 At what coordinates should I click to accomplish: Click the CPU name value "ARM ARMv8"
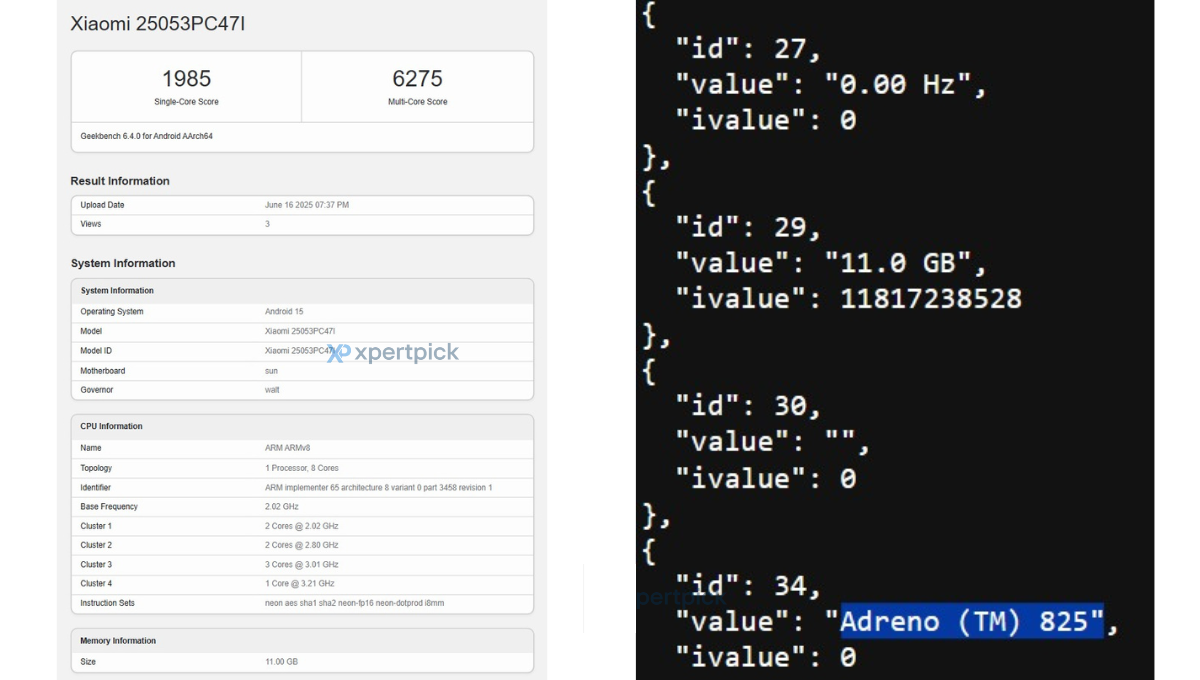coord(288,448)
